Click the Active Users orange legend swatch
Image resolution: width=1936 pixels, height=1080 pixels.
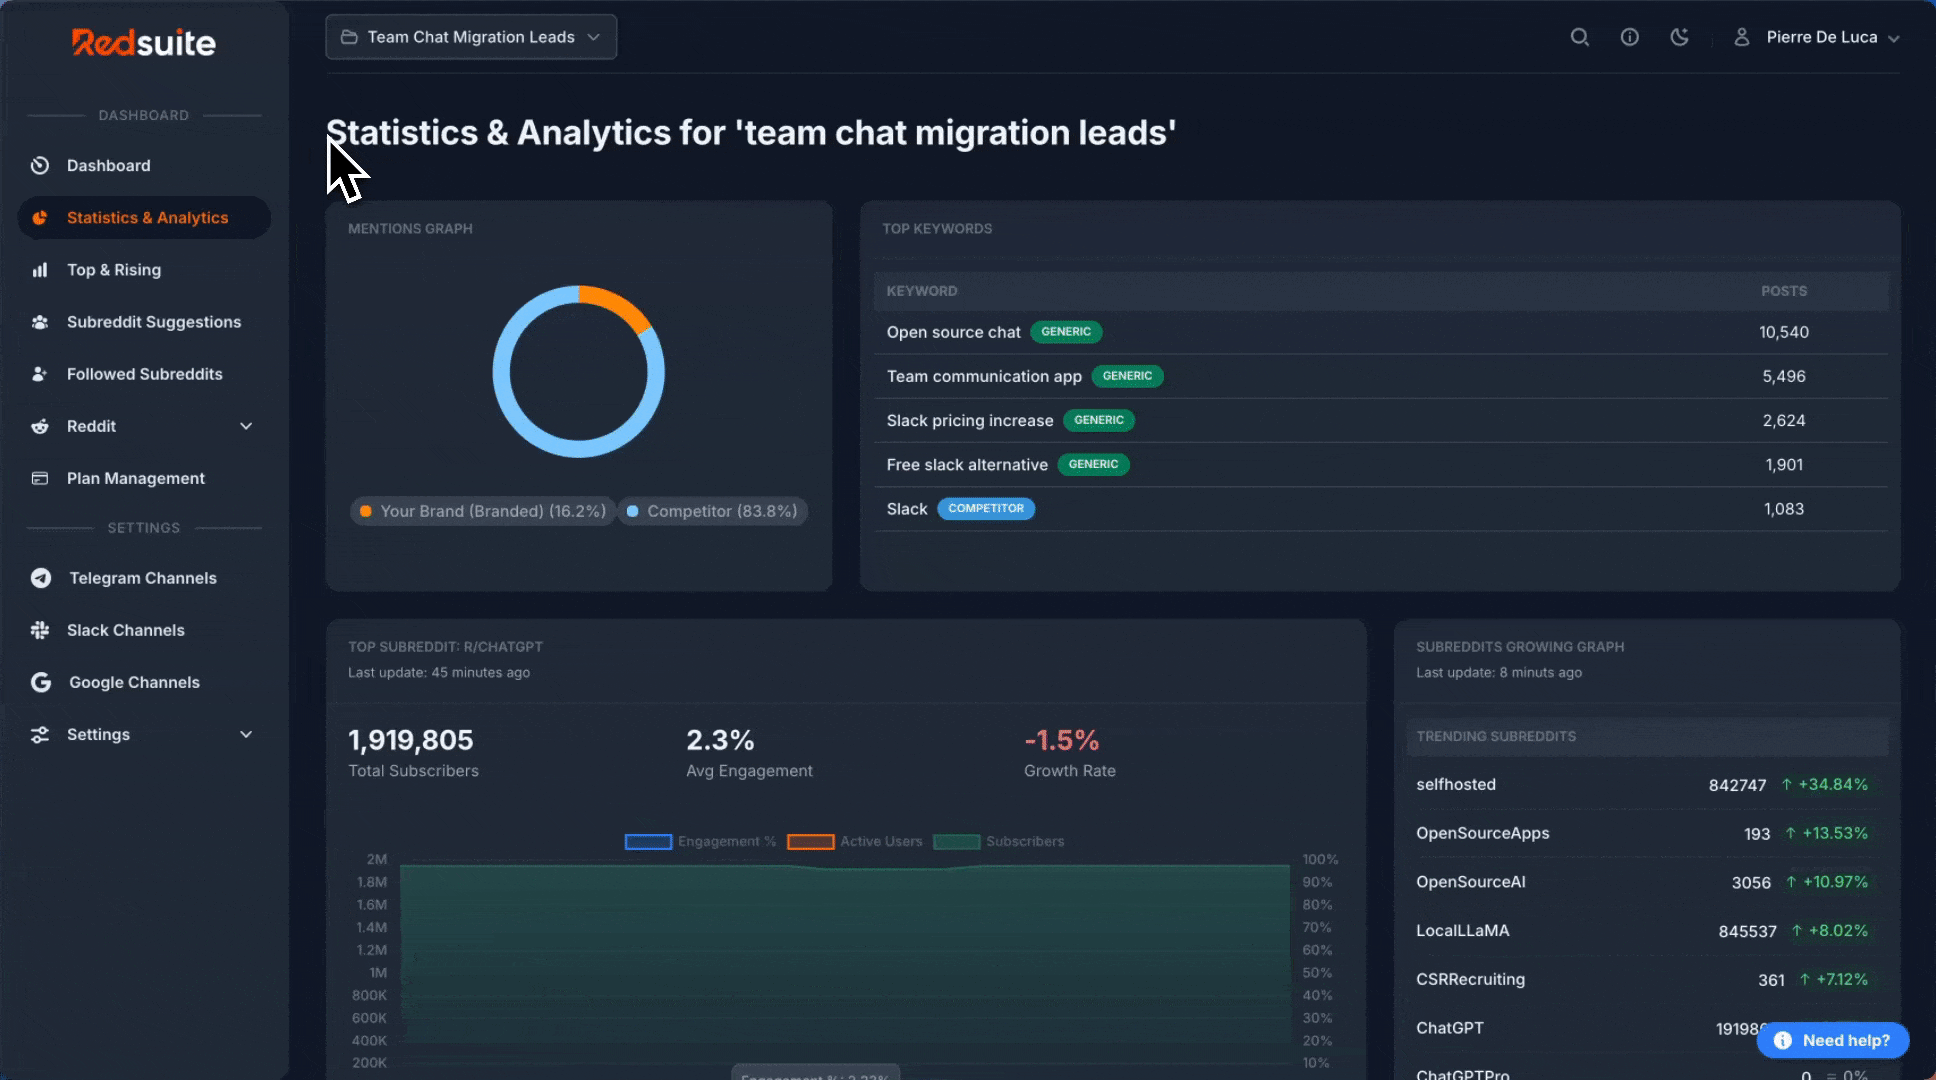click(810, 841)
